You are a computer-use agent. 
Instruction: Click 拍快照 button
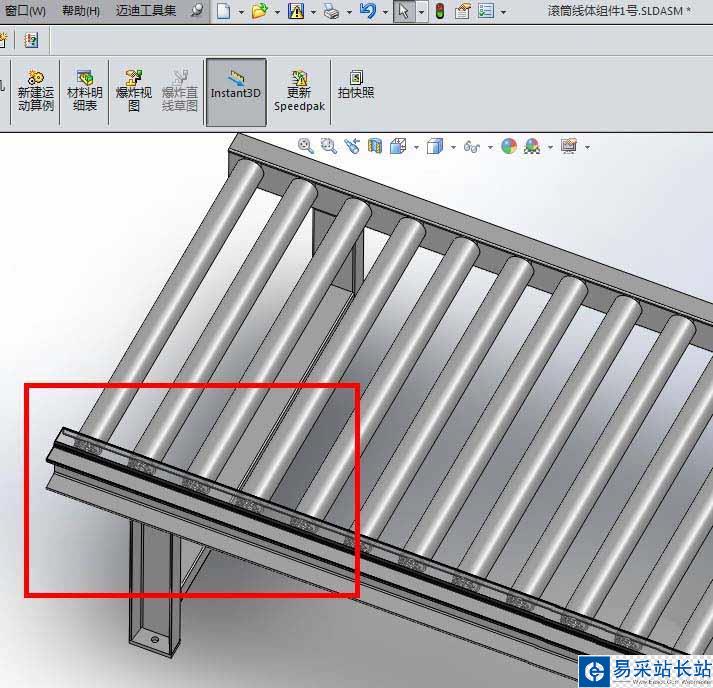coord(356,85)
